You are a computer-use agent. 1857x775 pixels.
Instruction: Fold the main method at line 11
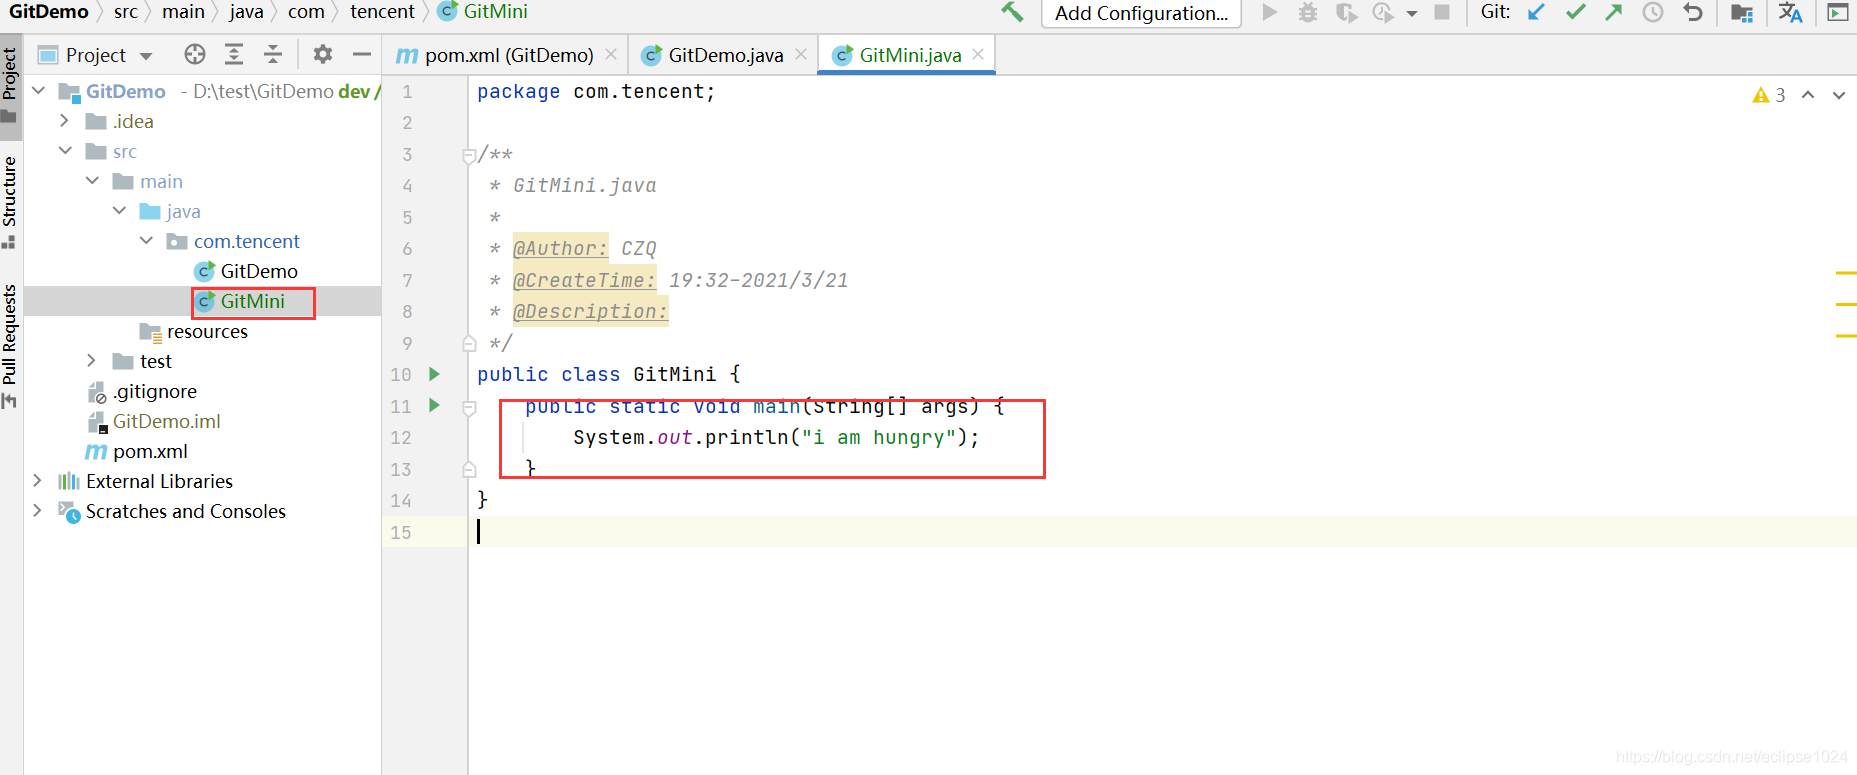tap(469, 407)
